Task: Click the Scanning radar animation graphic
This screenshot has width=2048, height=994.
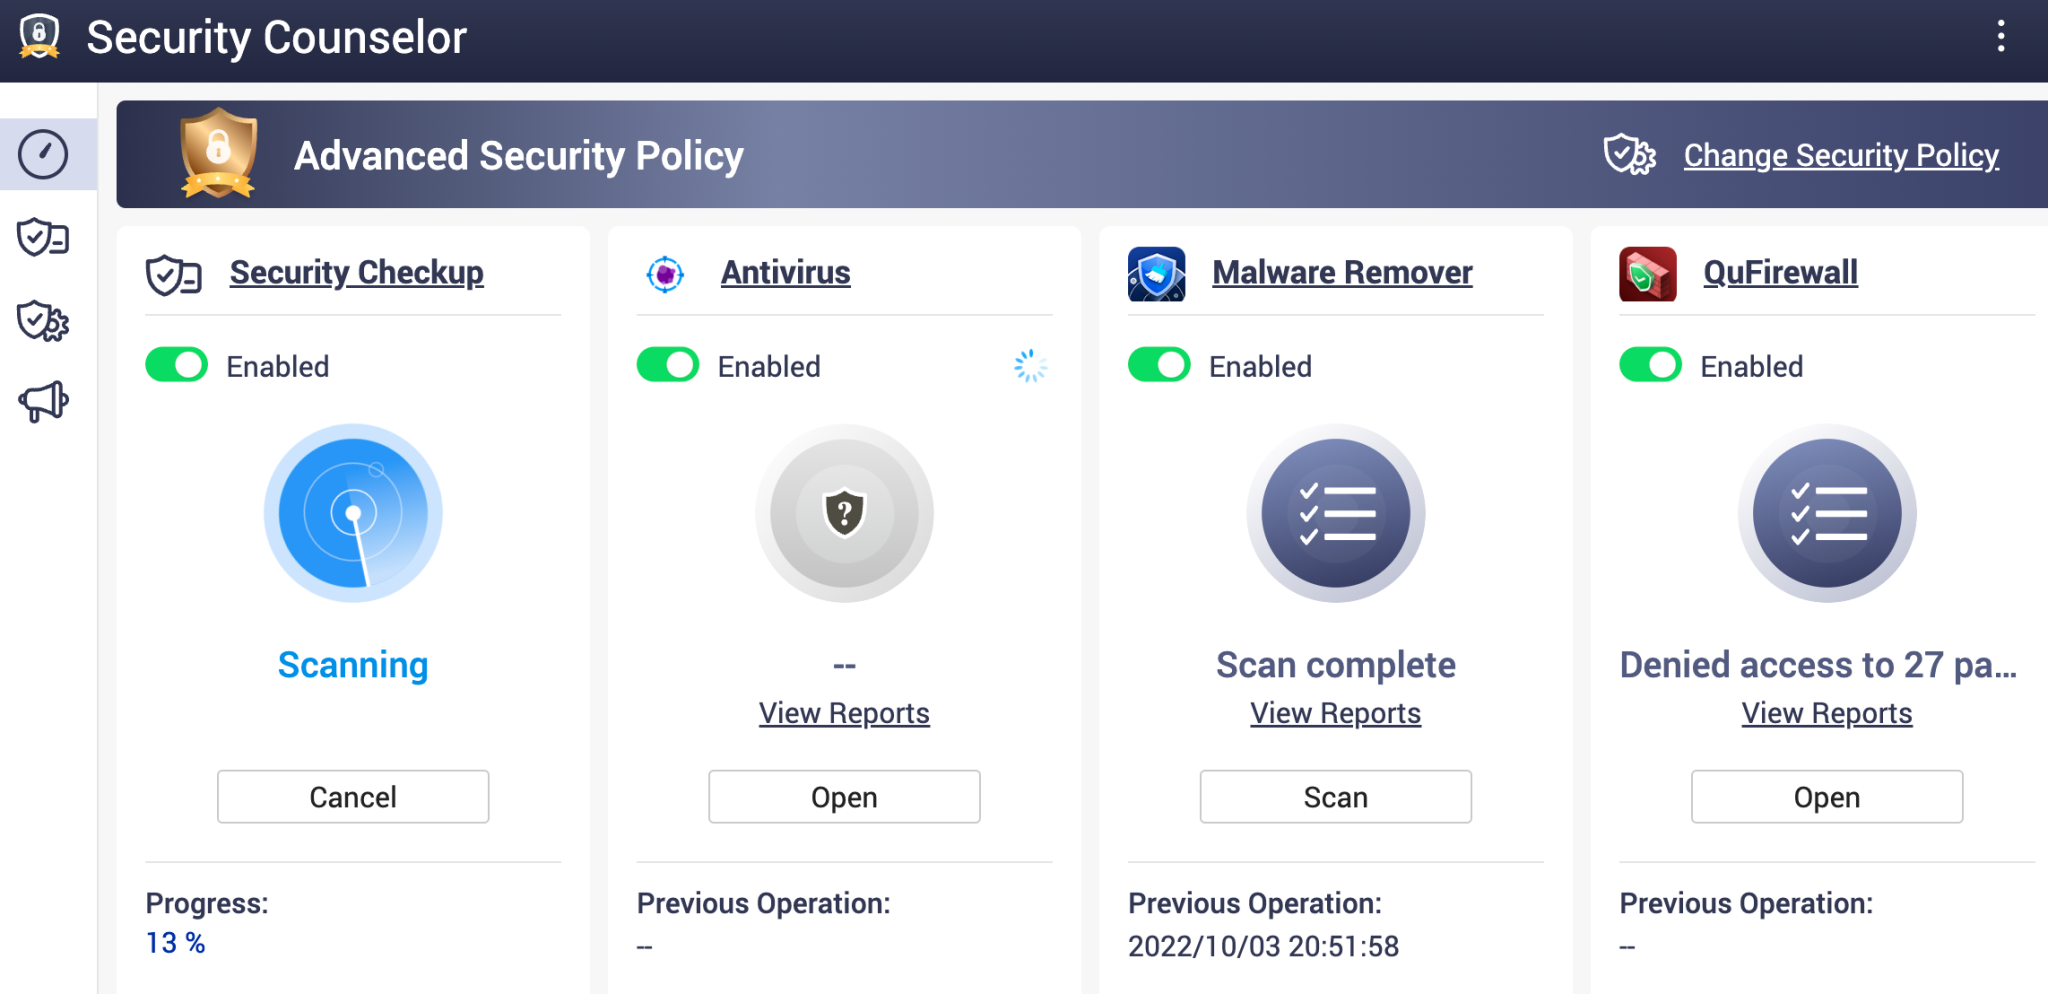Action: pos(352,513)
